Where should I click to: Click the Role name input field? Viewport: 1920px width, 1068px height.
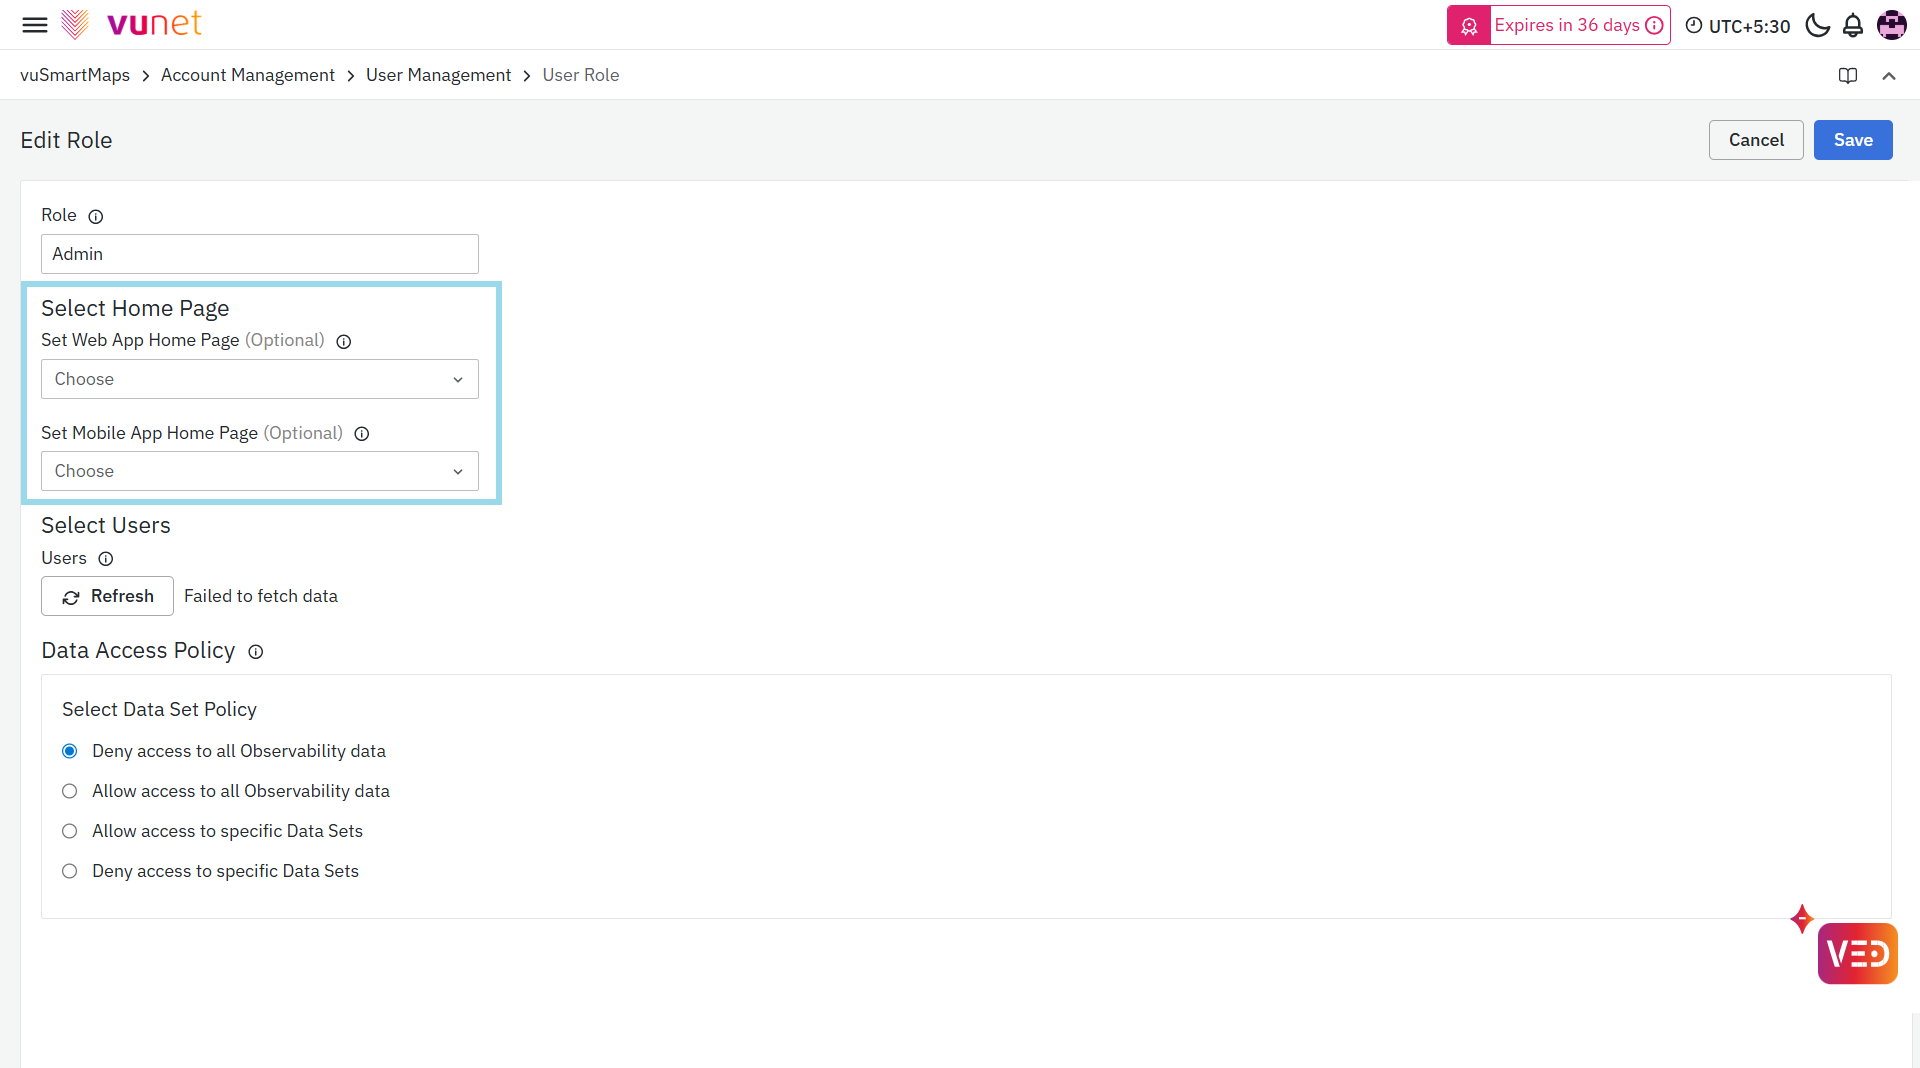pos(259,254)
